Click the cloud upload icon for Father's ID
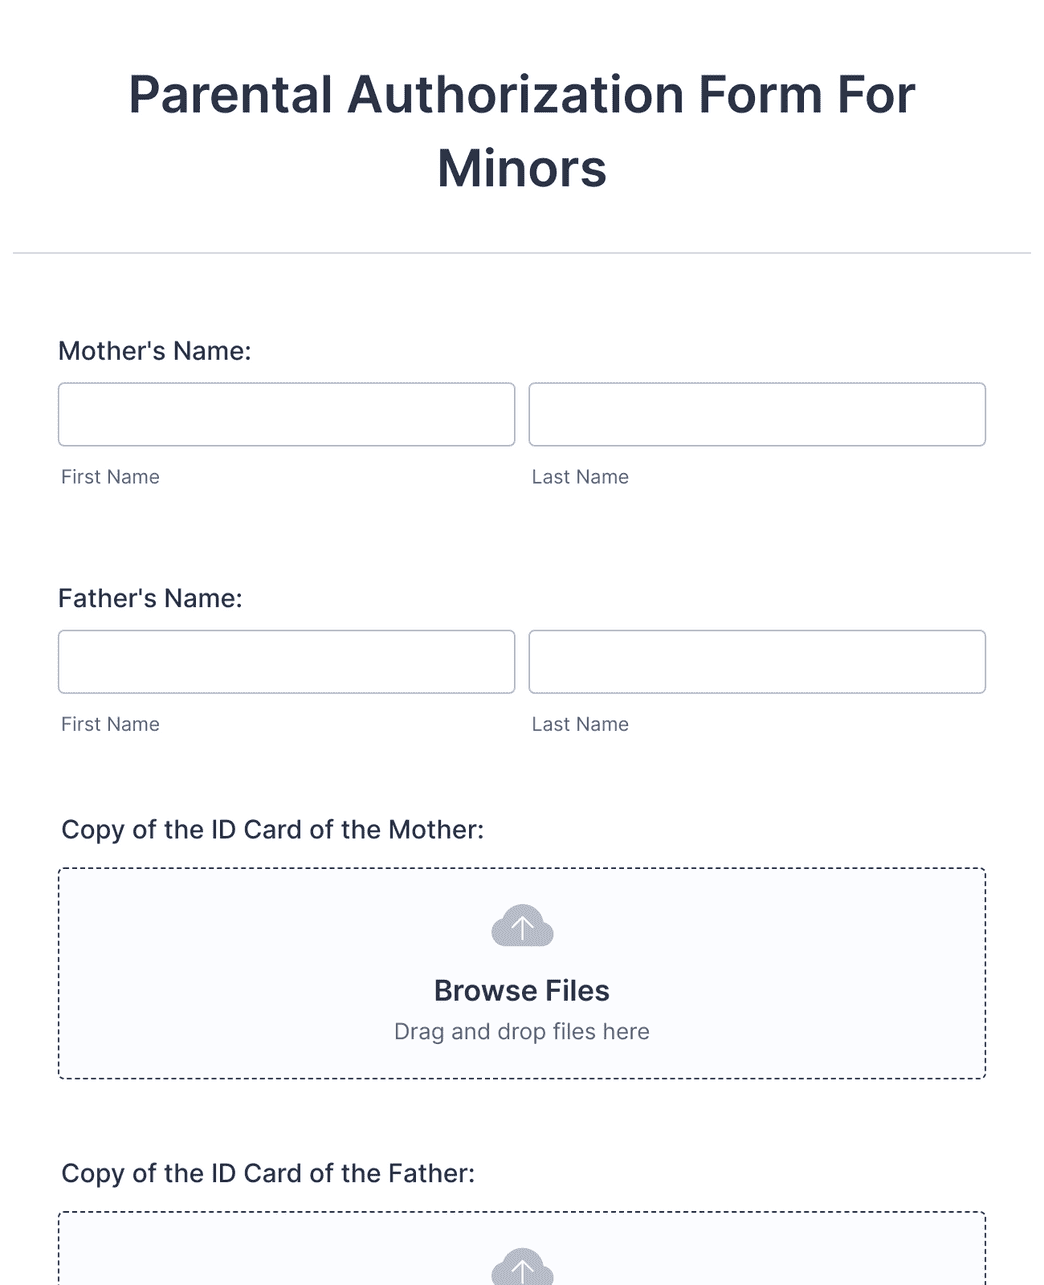1044x1285 pixels. coord(522,1267)
